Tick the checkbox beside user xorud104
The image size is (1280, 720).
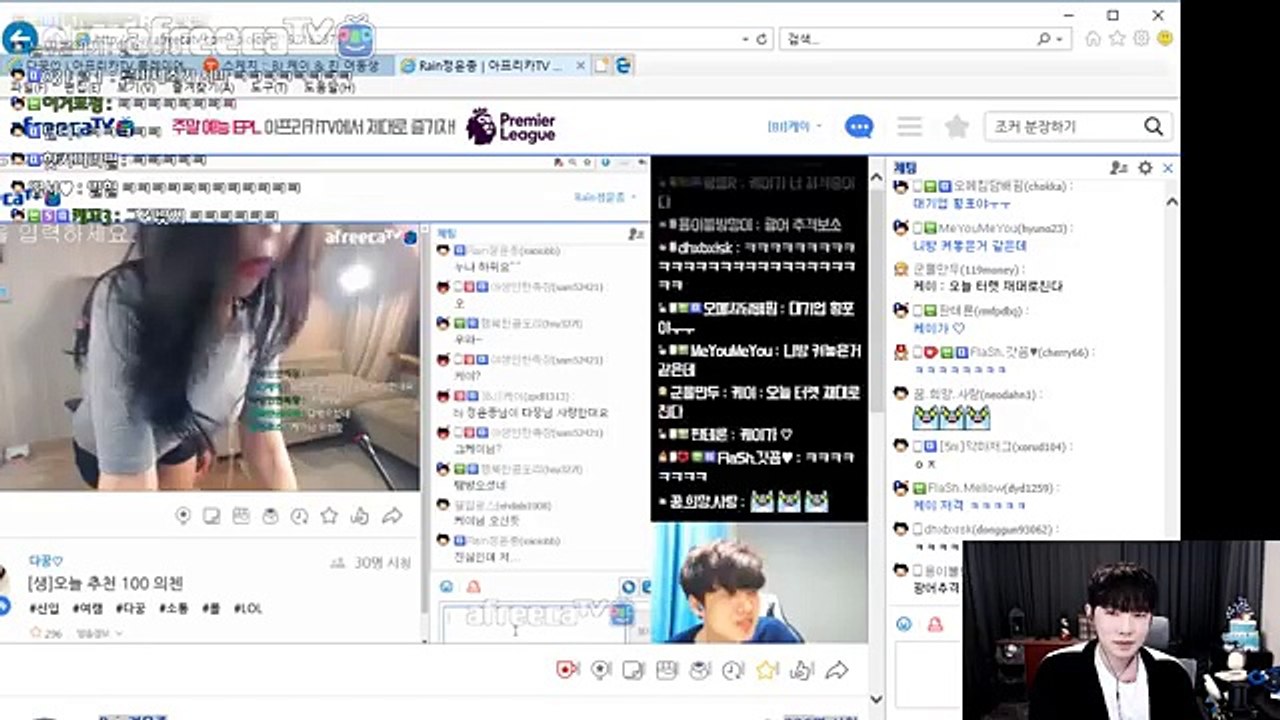(x=917, y=446)
